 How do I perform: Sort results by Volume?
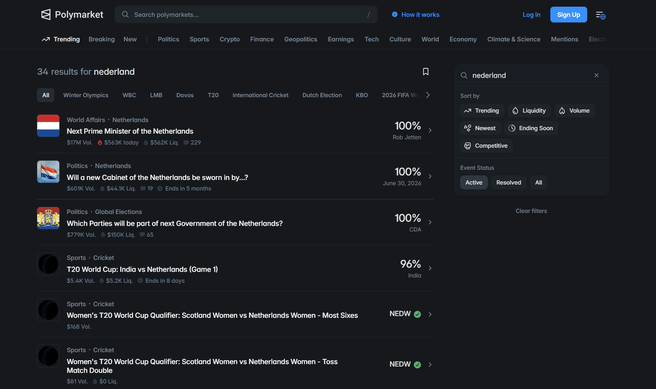point(574,110)
